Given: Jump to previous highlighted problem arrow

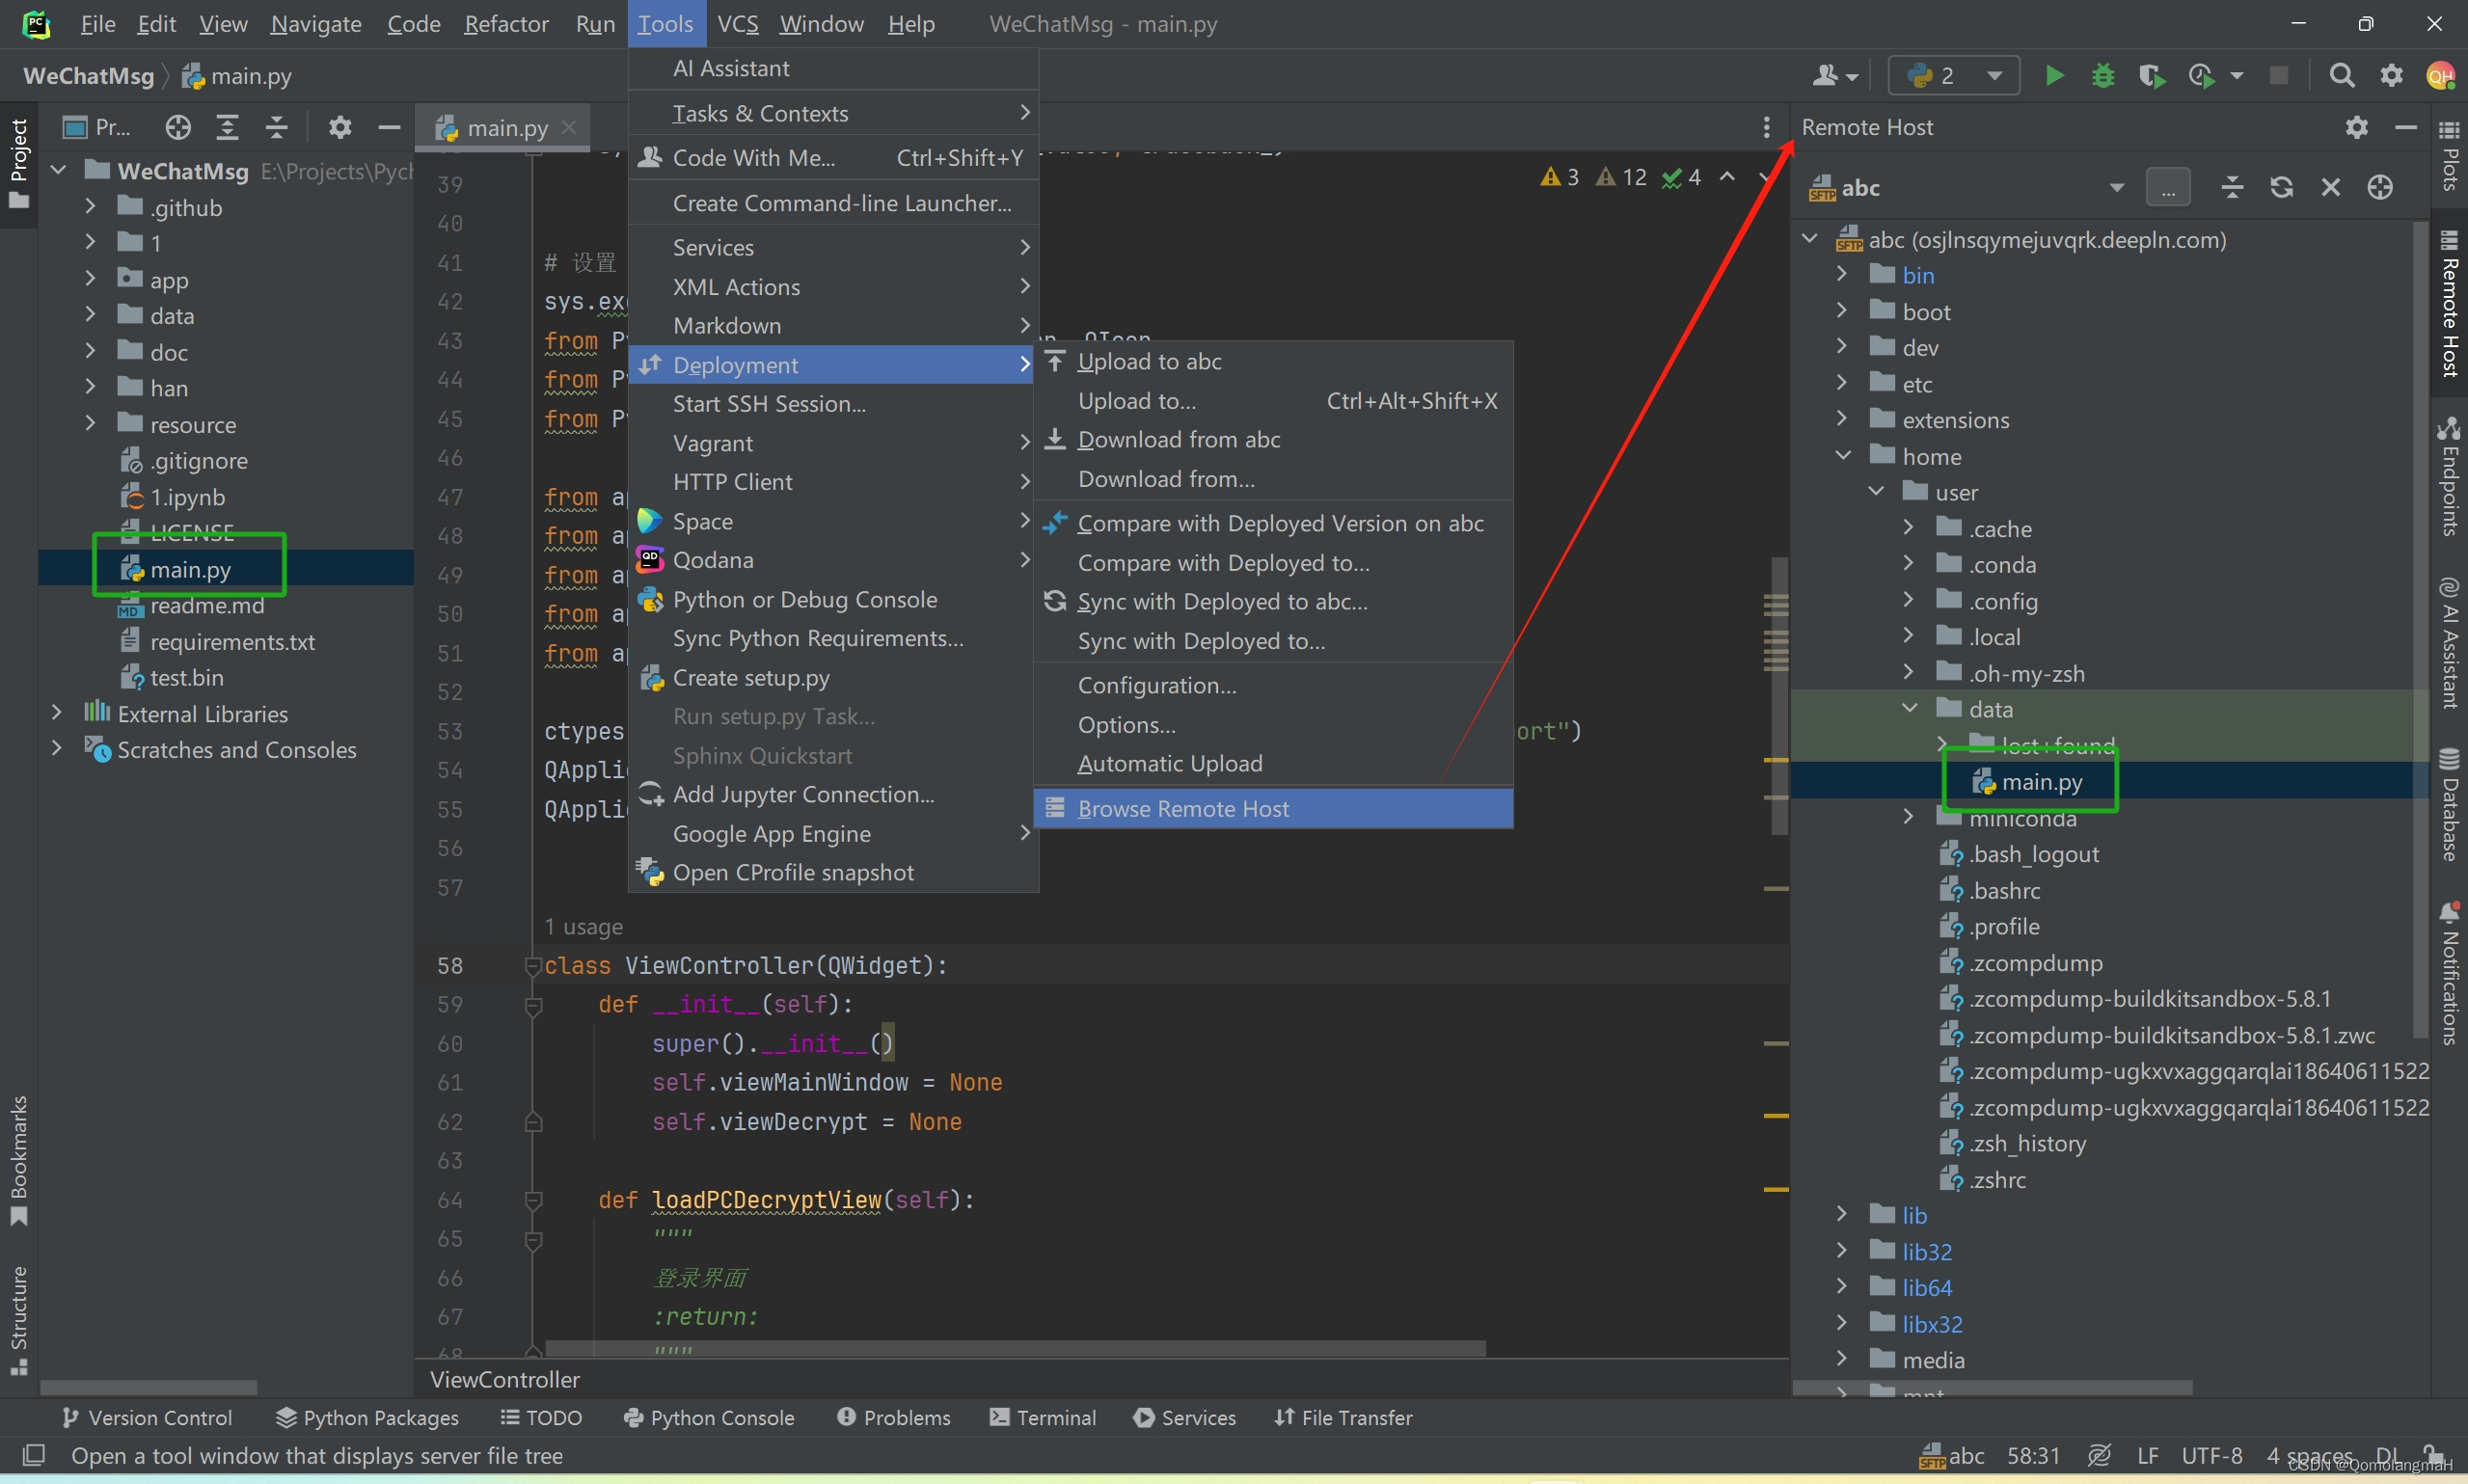Looking at the screenshot, I should point(1727,177).
